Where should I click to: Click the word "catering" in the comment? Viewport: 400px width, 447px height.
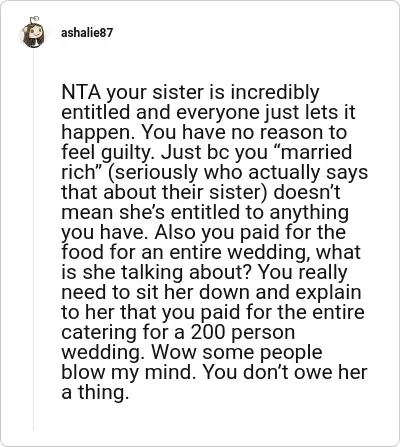pyautogui.click(x=100, y=332)
